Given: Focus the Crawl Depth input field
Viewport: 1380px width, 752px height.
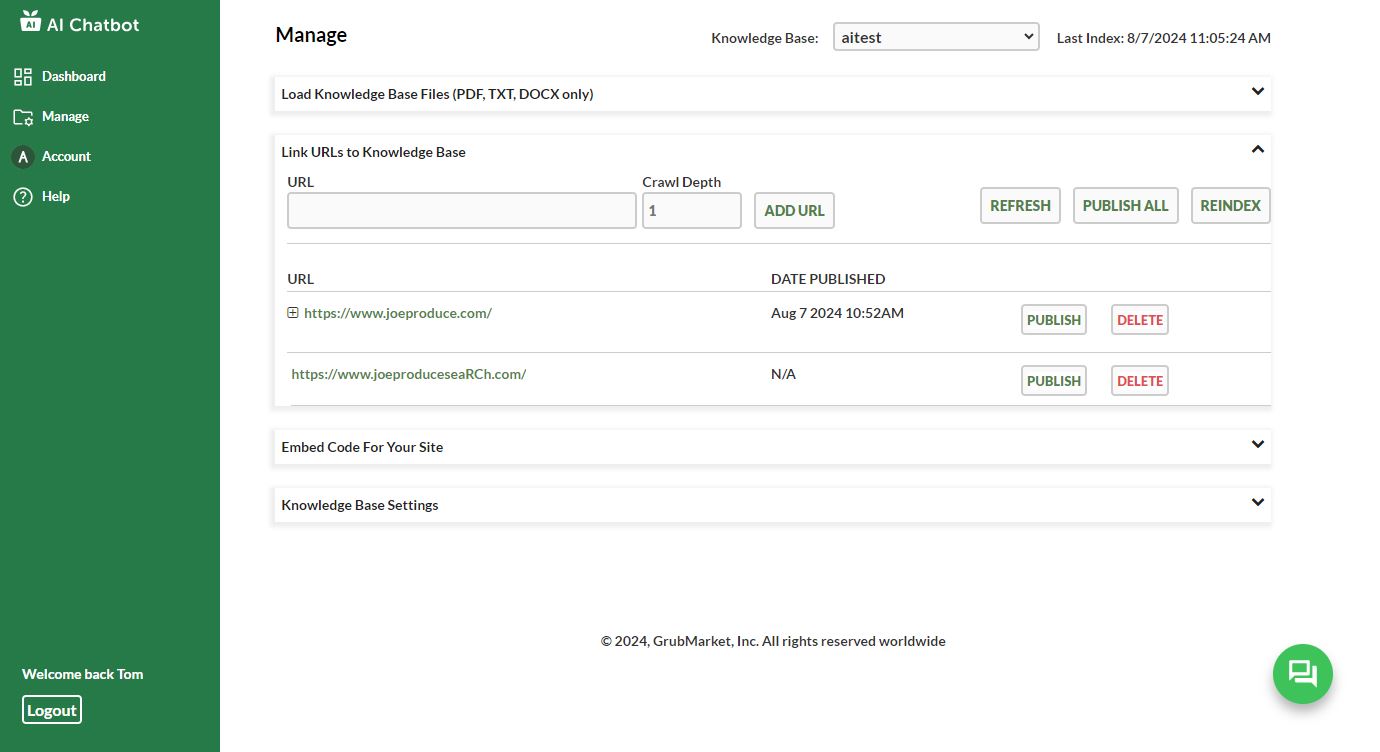Looking at the screenshot, I should [691, 211].
